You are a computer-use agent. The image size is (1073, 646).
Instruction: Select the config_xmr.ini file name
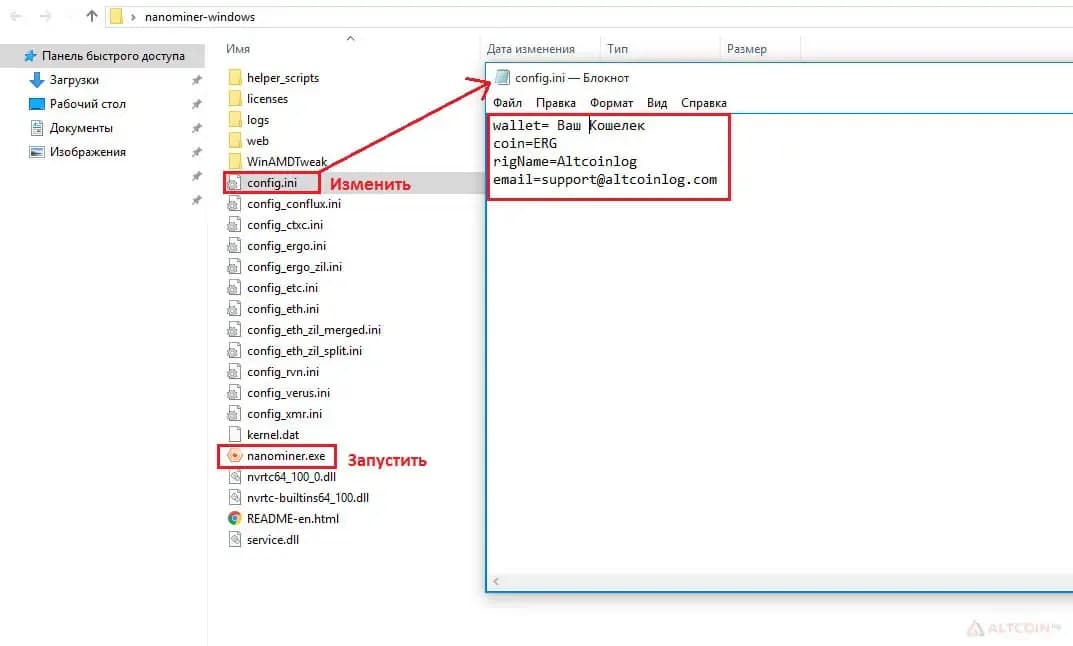[284, 414]
